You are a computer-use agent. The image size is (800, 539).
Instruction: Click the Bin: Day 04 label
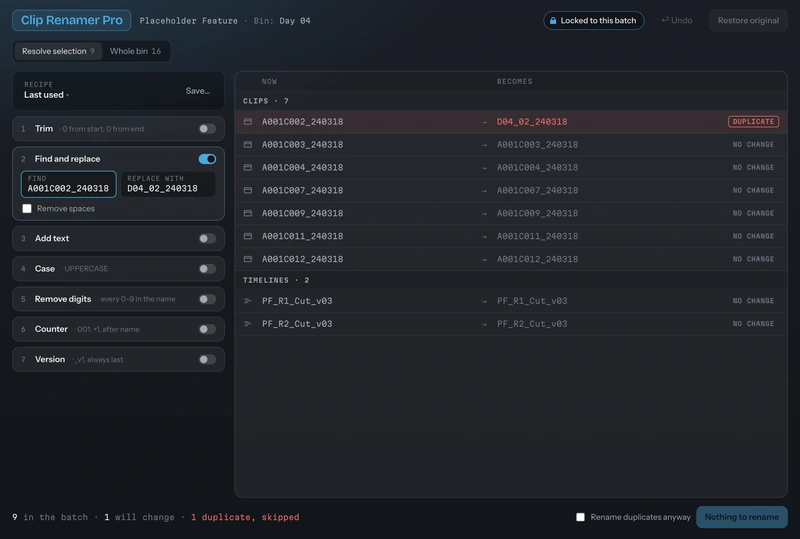[x=282, y=21]
